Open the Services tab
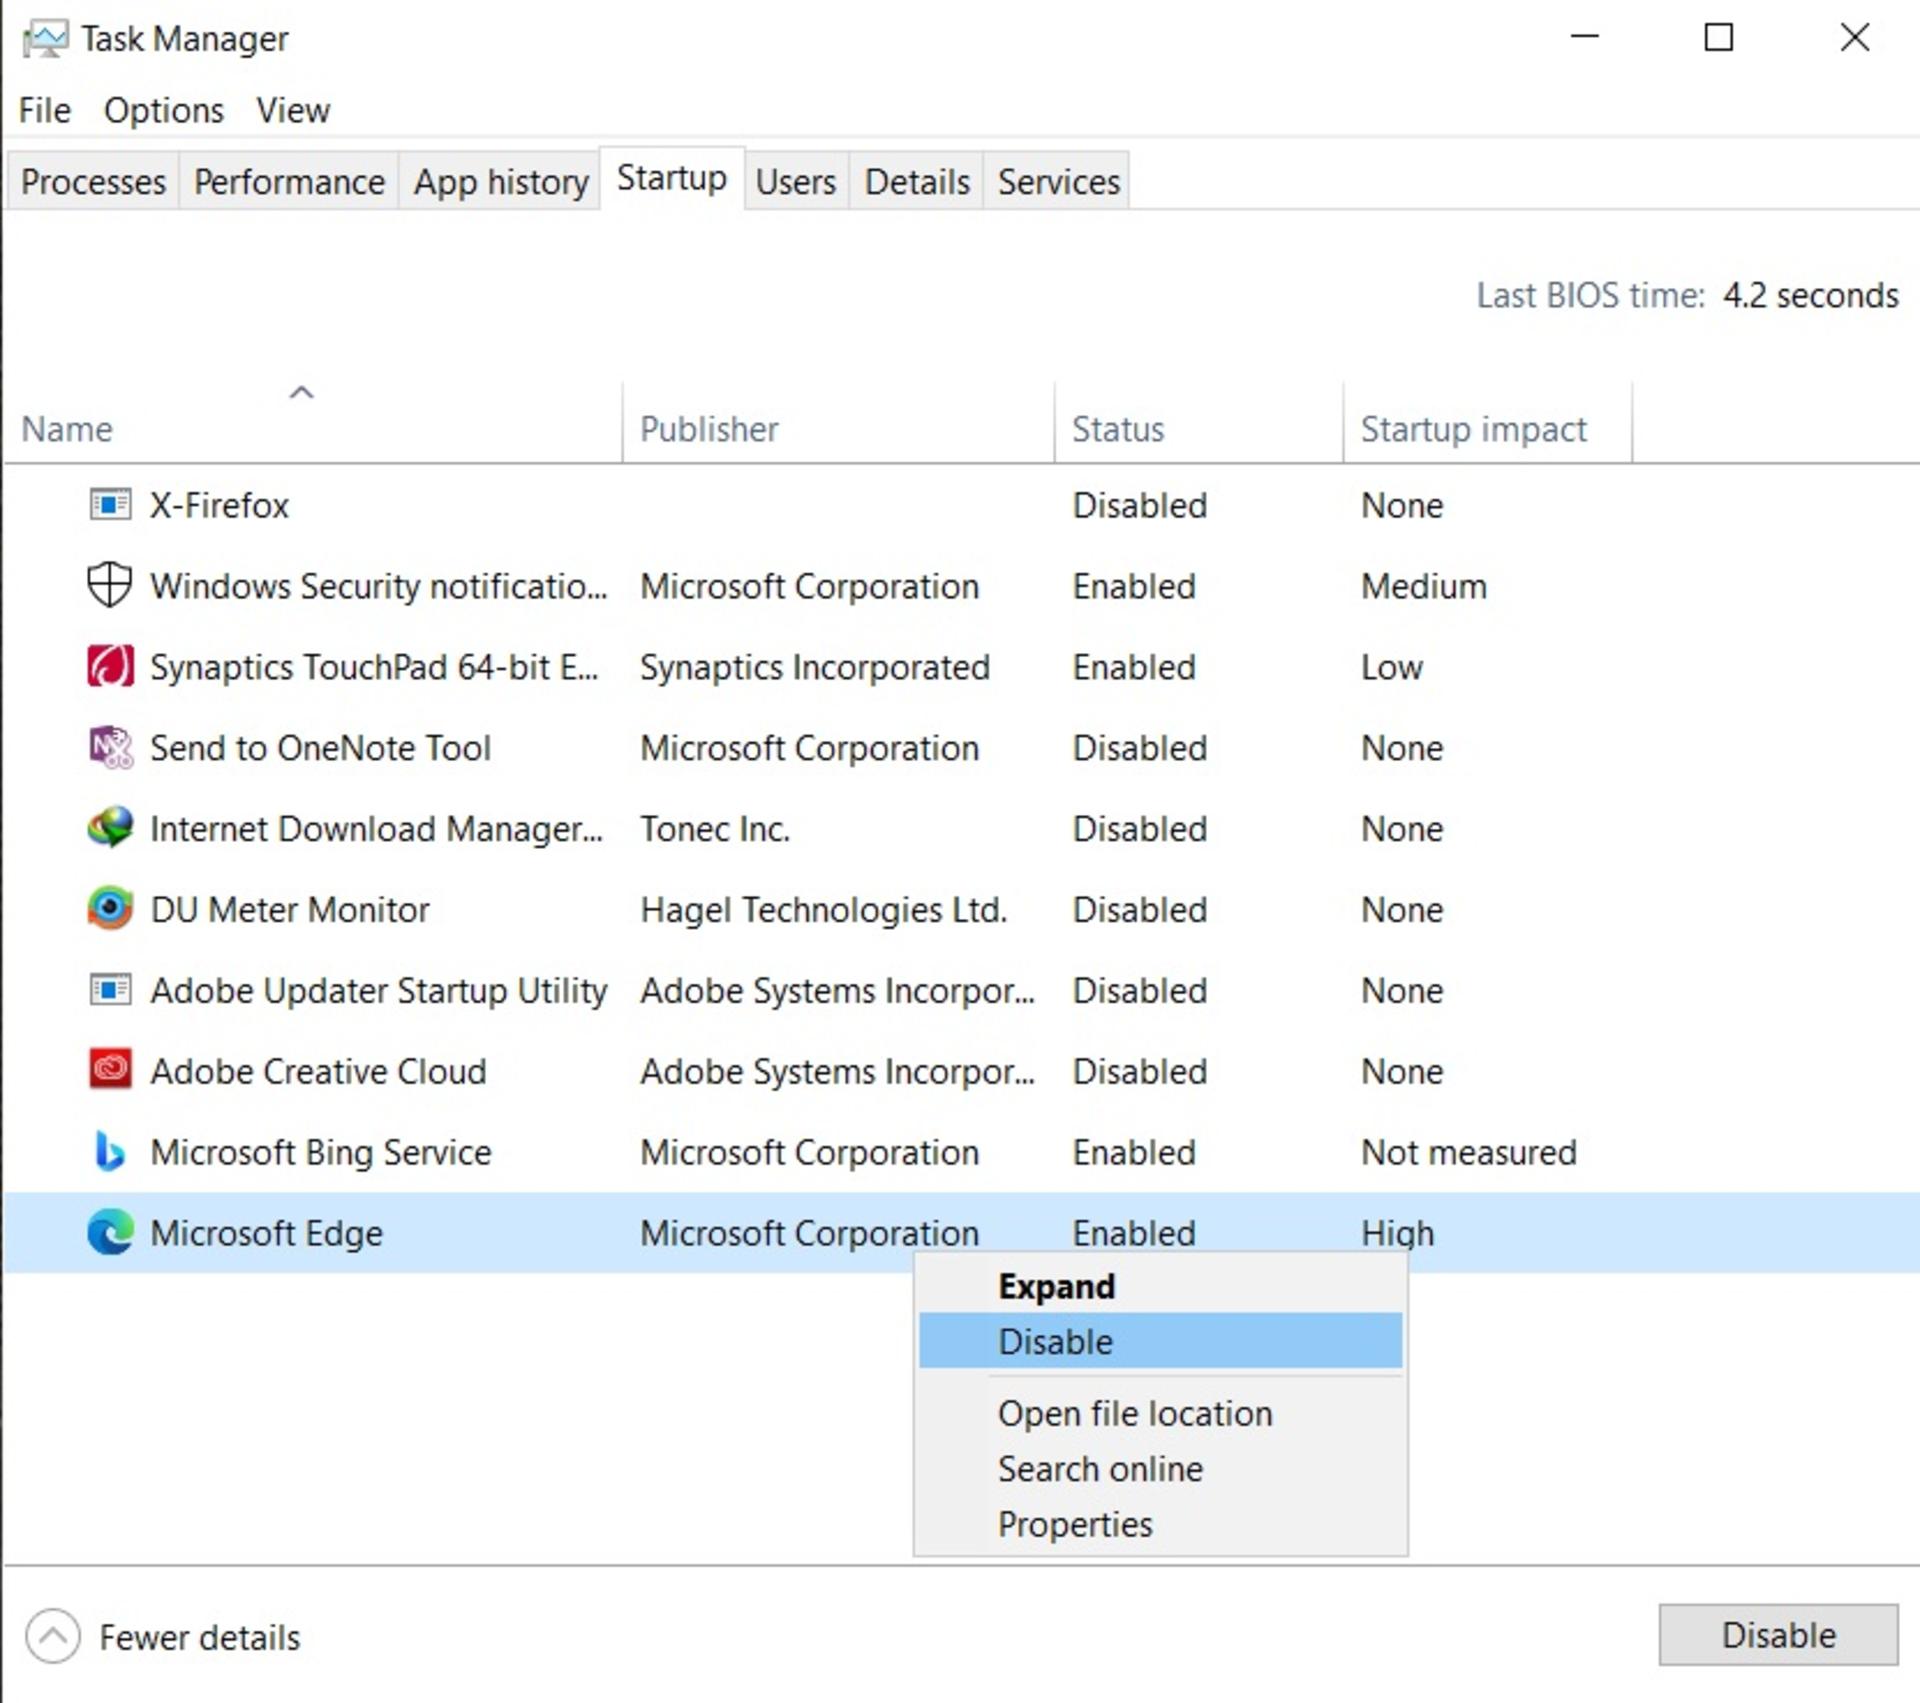 click(1058, 181)
